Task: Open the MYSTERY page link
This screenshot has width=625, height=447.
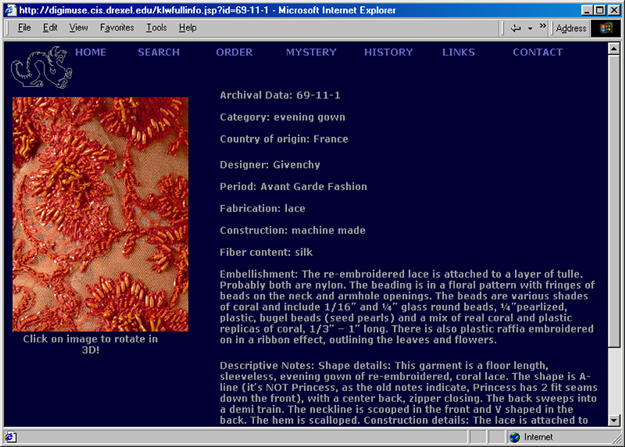Action: coord(311,52)
